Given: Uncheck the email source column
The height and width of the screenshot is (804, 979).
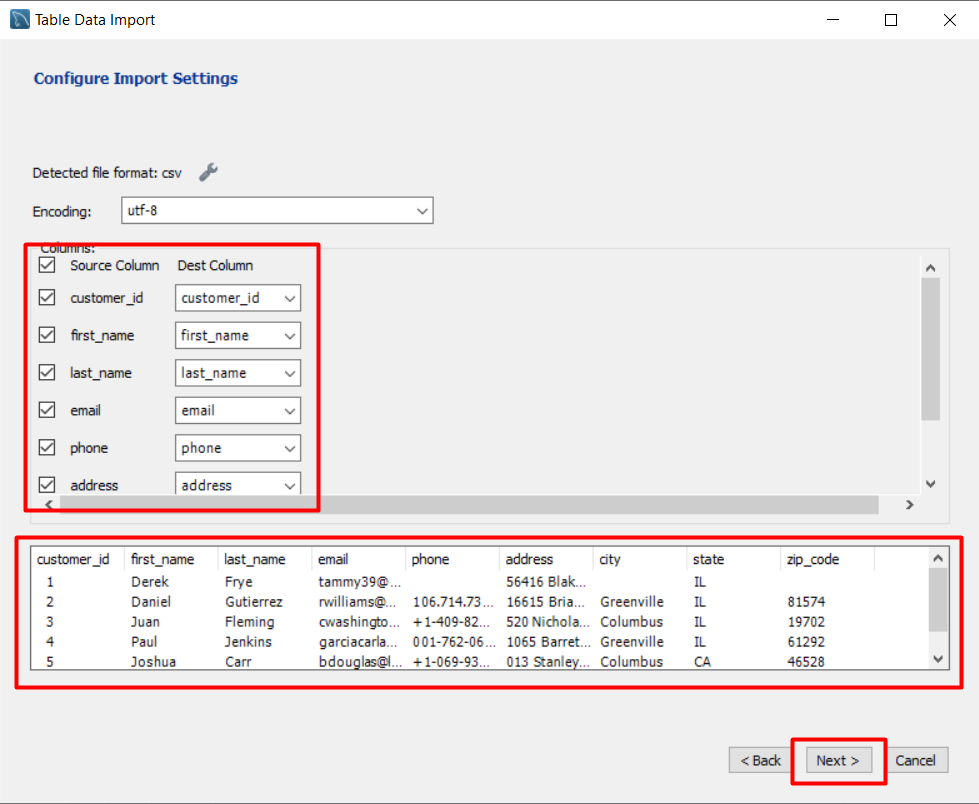Looking at the screenshot, I should click(x=46, y=410).
